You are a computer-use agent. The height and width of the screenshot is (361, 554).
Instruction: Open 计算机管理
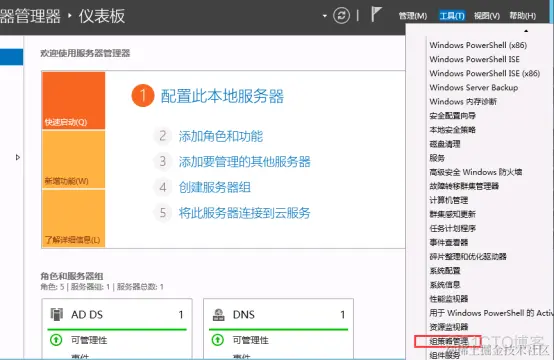[449, 200]
